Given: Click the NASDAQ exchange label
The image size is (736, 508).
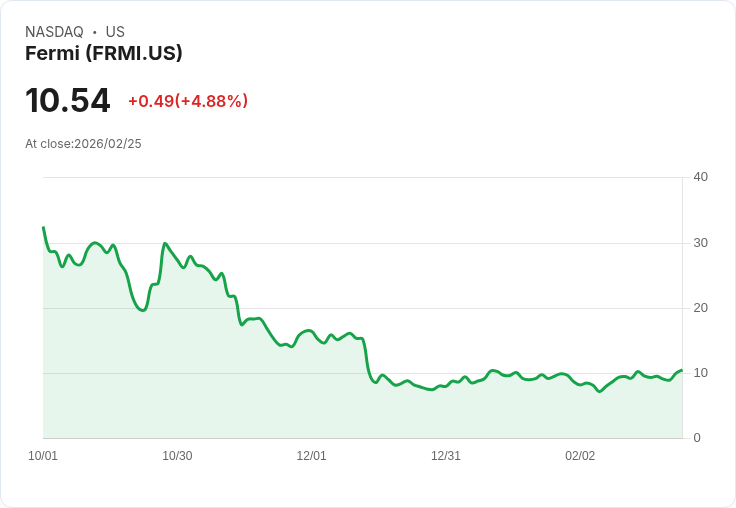Looking at the screenshot, I should click(x=54, y=32).
